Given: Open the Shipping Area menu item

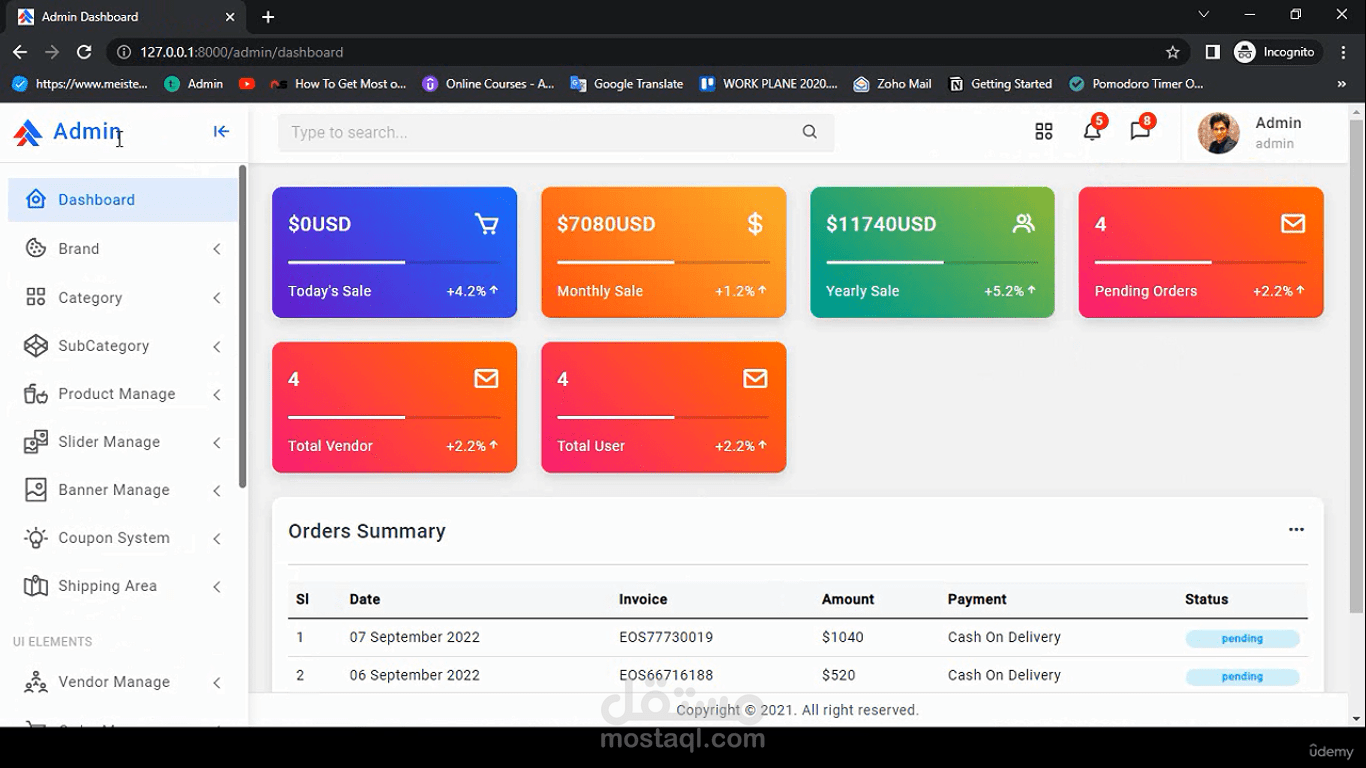Looking at the screenshot, I should click(x=107, y=586).
